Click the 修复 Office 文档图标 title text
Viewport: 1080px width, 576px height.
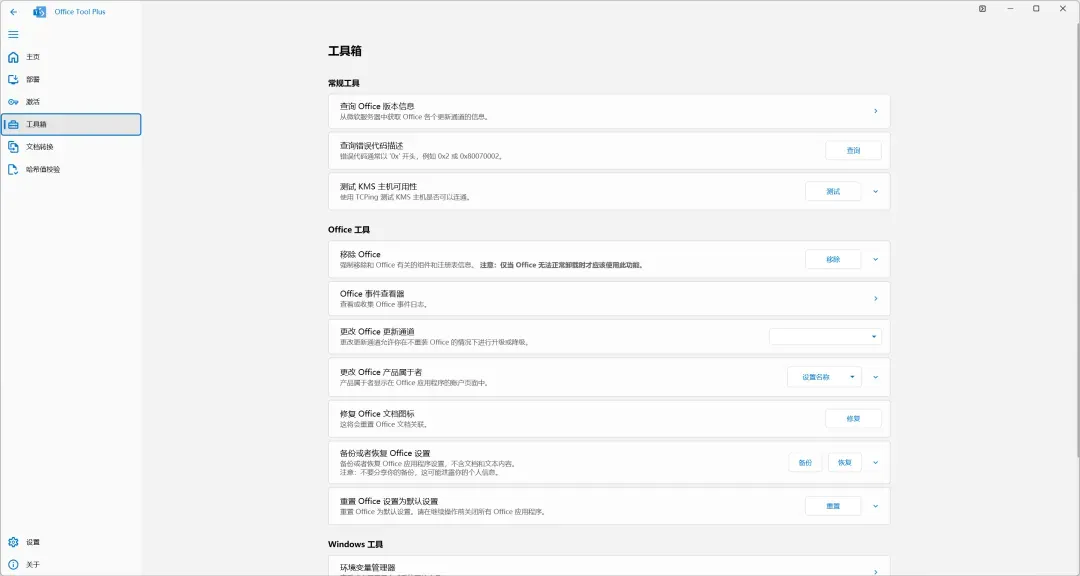click(377, 413)
